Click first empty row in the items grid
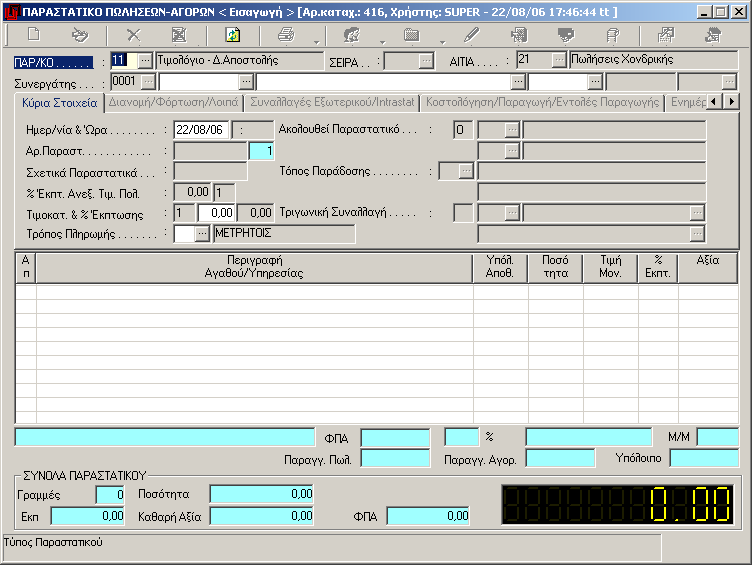This screenshot has width=752, height=565. coord(376,293)
